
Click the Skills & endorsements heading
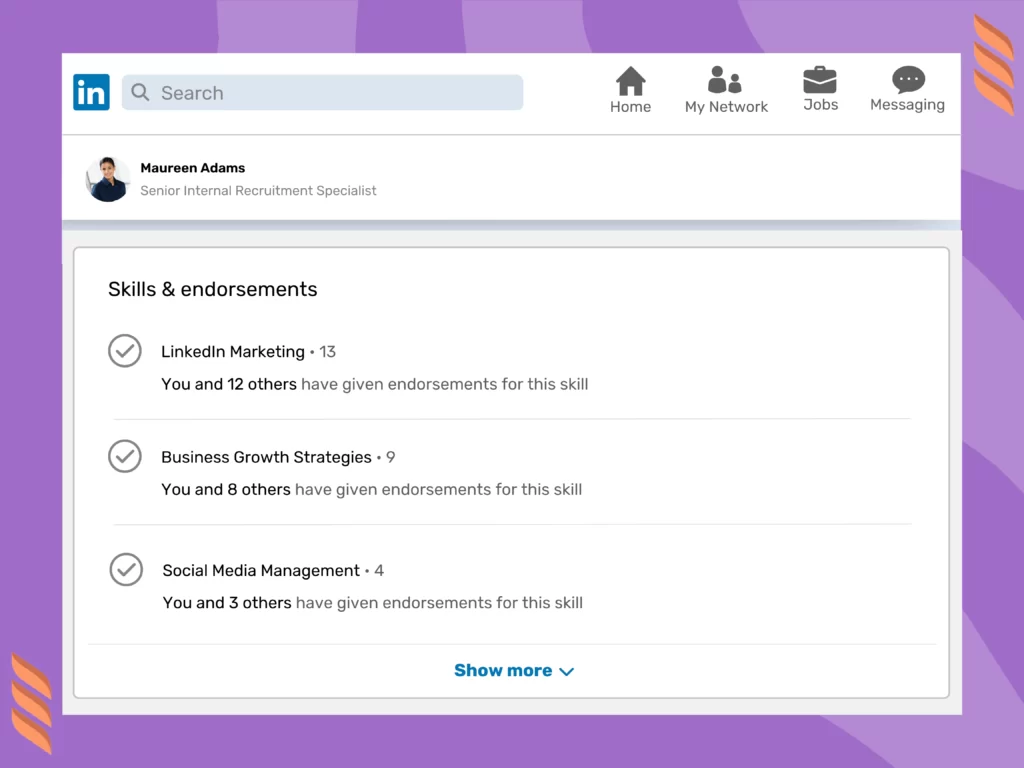click(x=212, y=289)
